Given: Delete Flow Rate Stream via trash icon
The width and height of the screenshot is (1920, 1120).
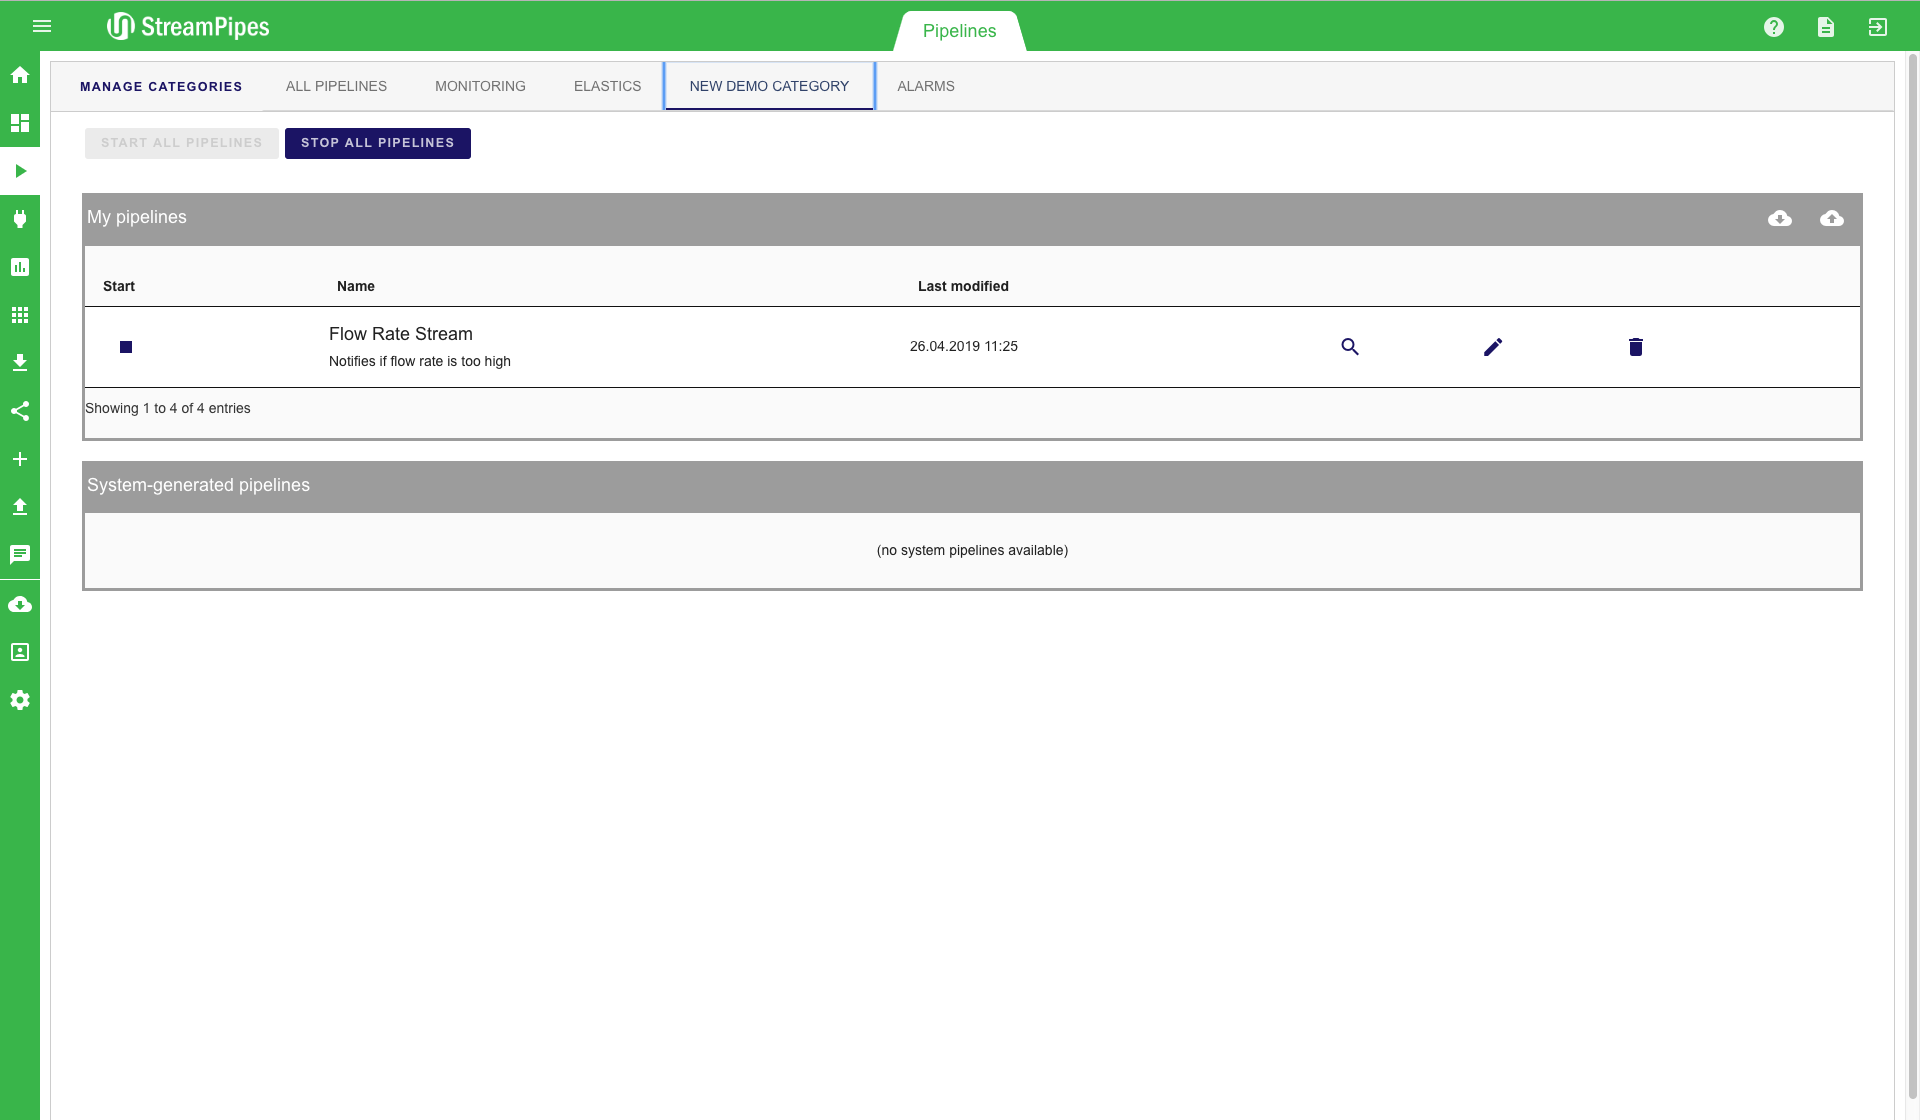Looking at the screenshot, I should [x=1636, y=347].
